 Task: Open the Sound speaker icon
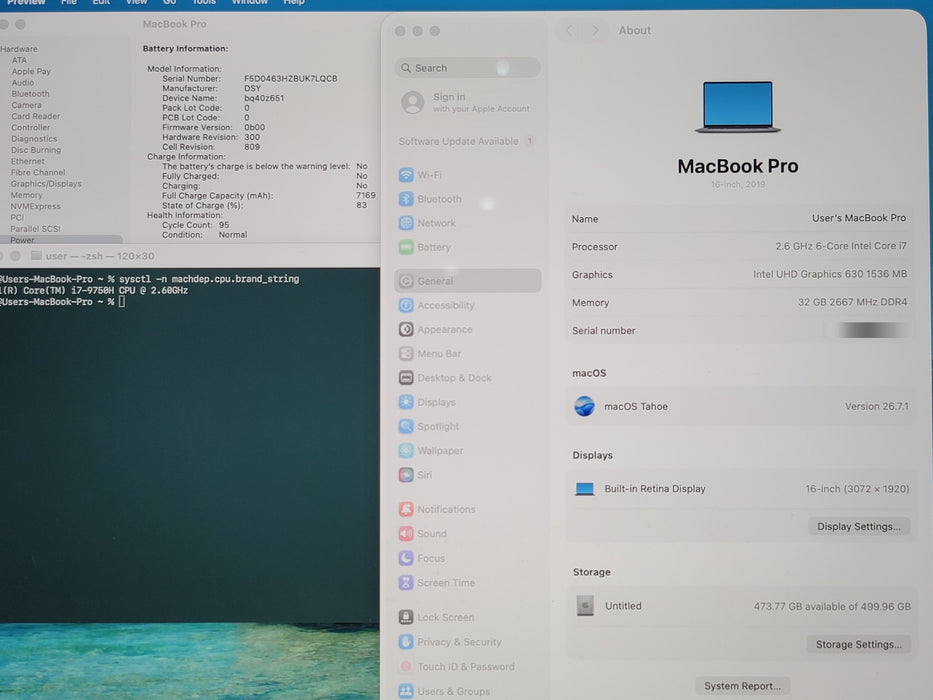coord(406,534)
